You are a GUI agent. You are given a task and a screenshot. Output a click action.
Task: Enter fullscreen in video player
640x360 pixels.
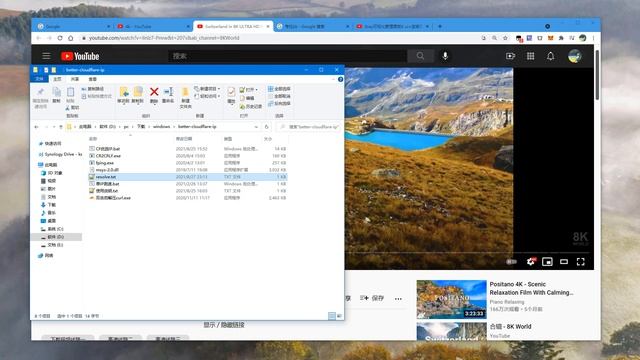coord(580,262)
